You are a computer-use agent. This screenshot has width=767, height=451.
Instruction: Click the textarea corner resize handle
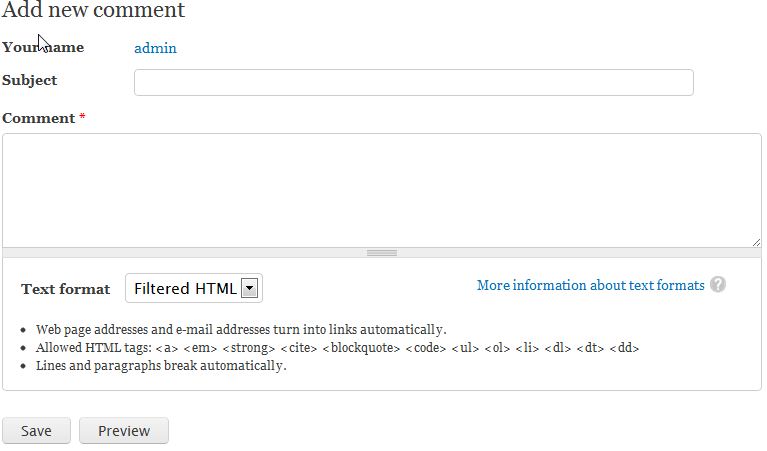(756, 241)
